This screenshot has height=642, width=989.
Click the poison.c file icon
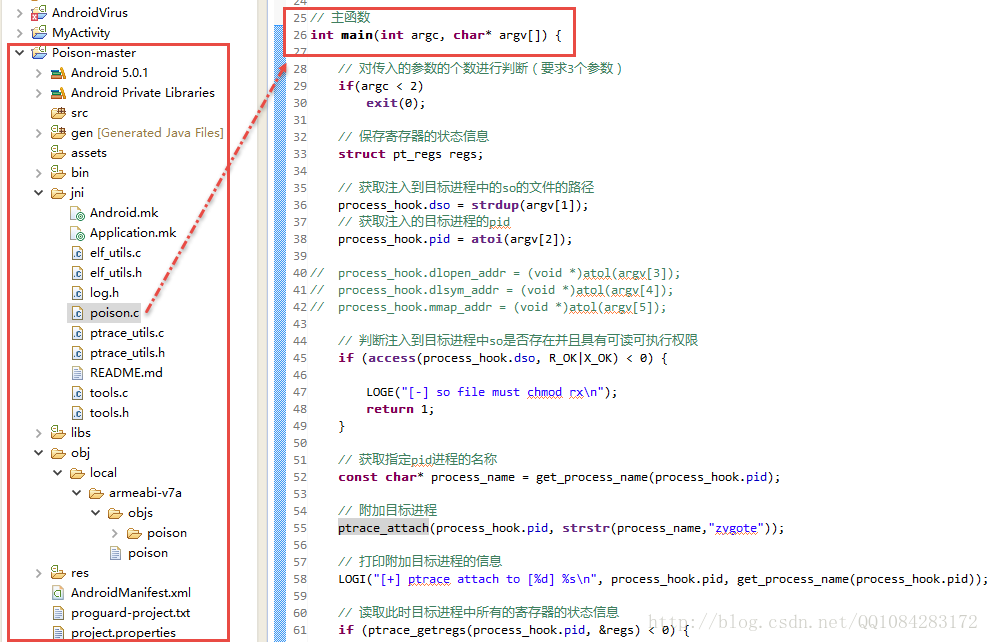pyautogui.click(x=77, y=313)
